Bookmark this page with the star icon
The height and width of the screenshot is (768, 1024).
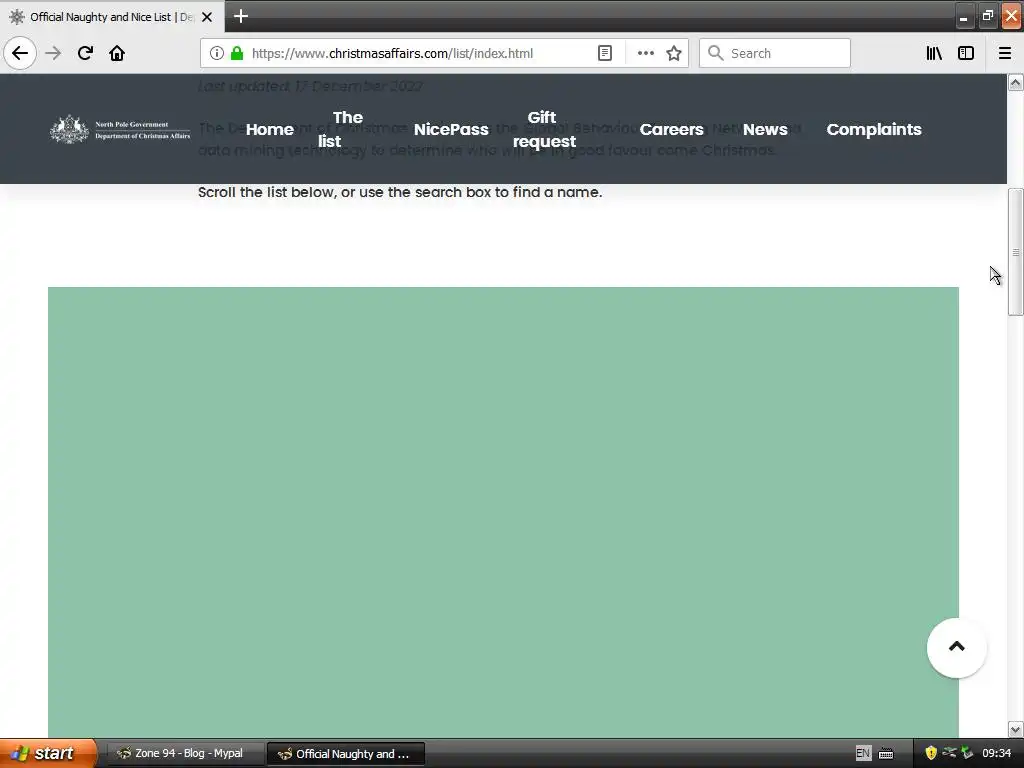pos(674,53)
